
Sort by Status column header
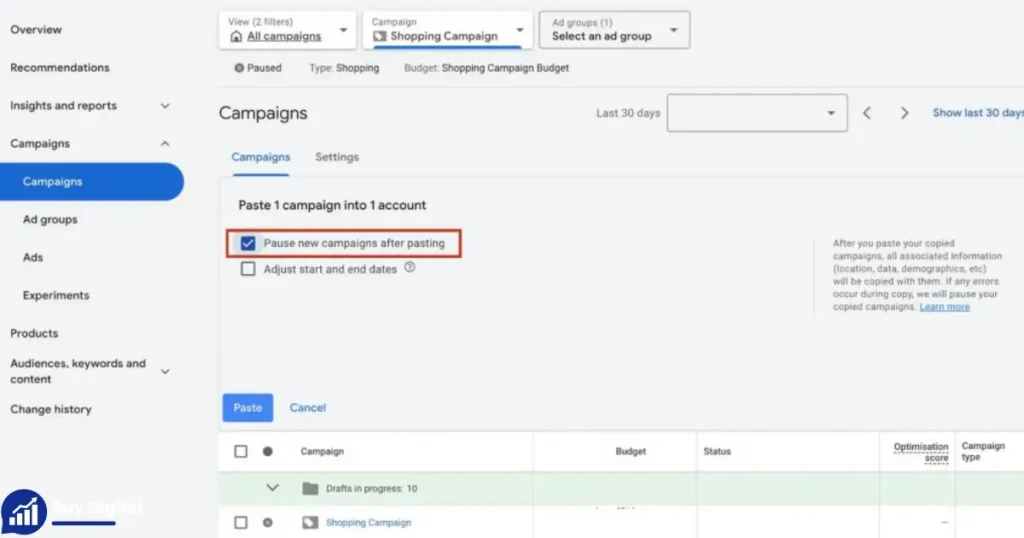pyautogui.click(x=717, y=451)
